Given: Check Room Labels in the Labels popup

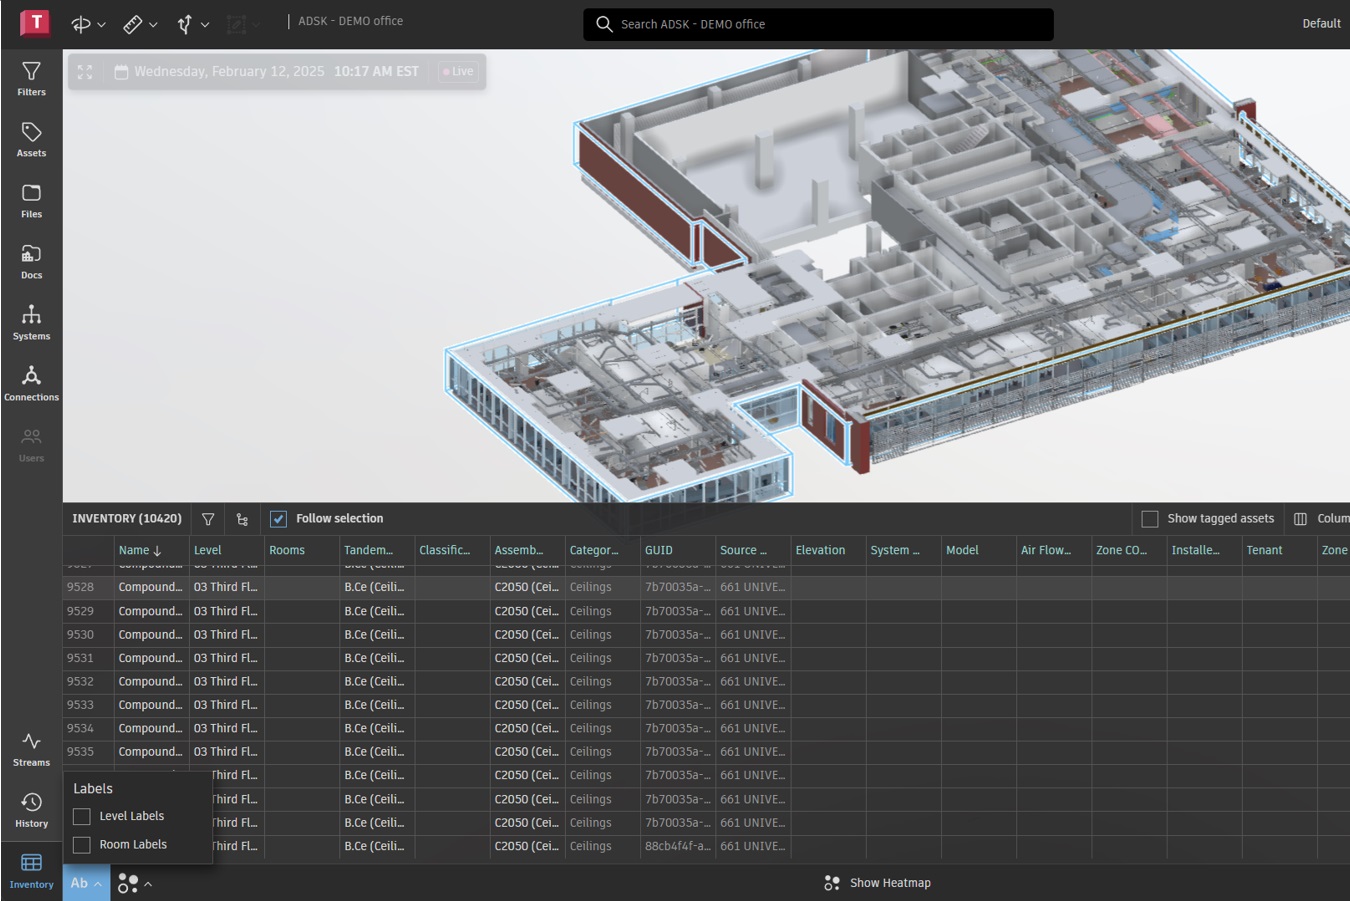Looking at the screenshot, I should click(81, 844).
